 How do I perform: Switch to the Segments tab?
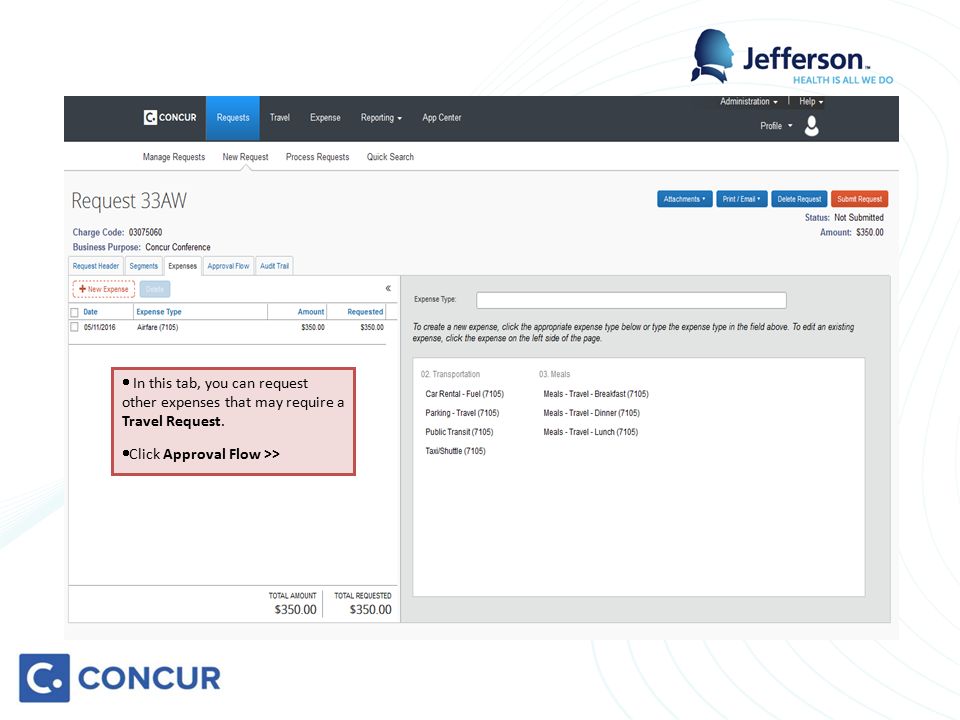(144, 266)
